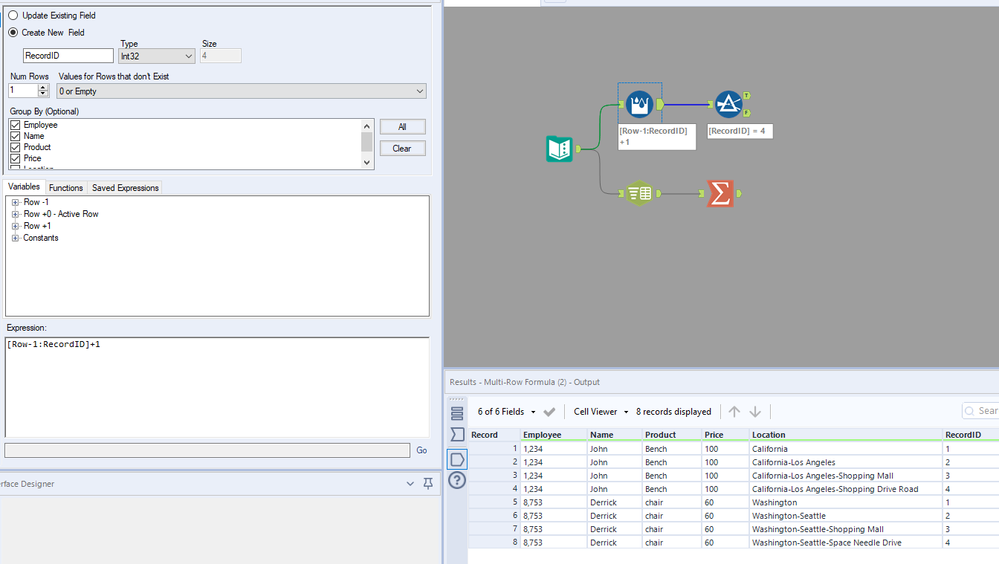The width and height of the screenshot is (999, 564).
Task: Click the Name column header
Action: [x=614, y=435]
